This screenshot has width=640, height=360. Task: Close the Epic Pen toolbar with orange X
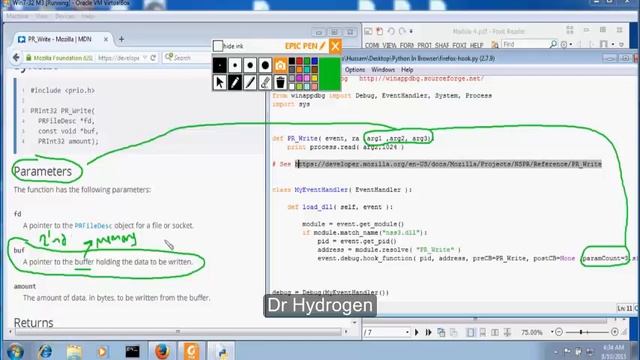point(335,46)
